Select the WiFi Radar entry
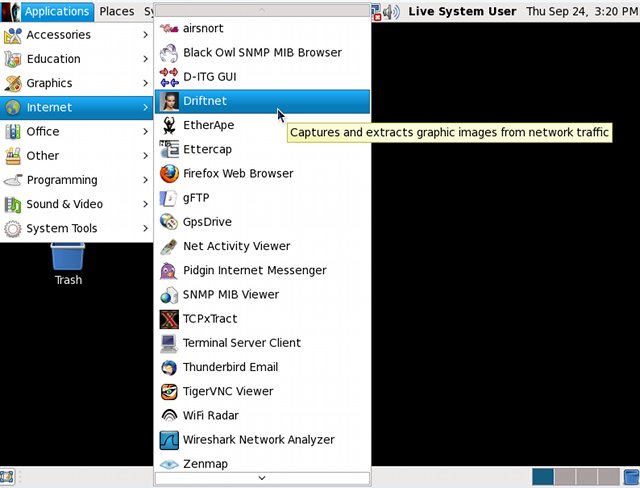This screenshot has height=488, width=640. (x=262, y=416)
